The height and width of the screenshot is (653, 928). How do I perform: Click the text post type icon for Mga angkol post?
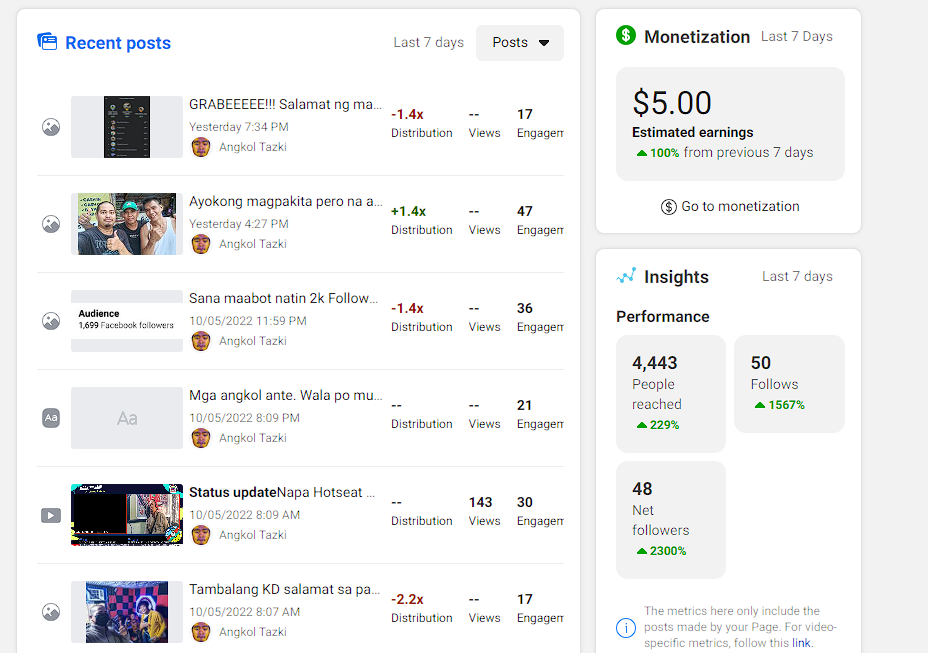point(51,418)
